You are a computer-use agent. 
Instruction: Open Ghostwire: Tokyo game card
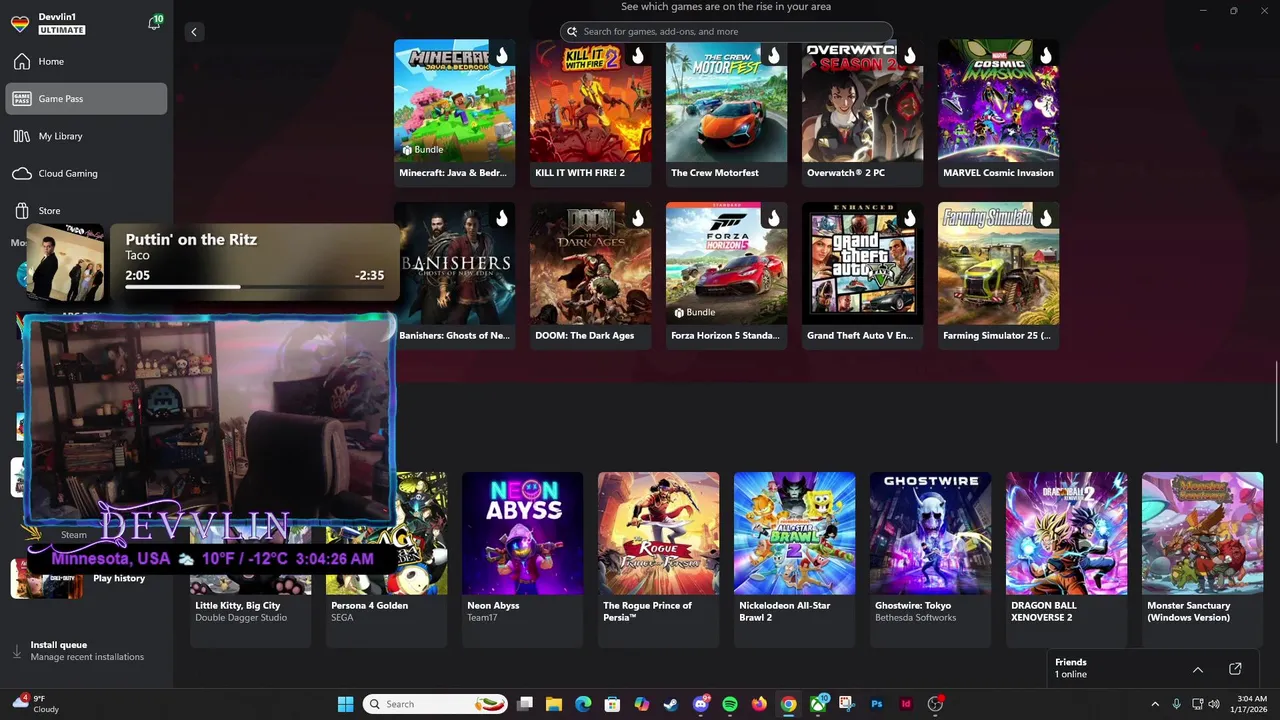point(931,559)
